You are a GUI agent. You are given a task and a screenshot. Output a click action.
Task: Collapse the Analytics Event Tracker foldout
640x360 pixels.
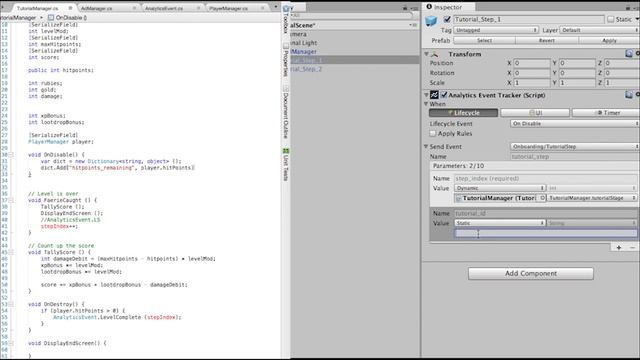pyautogui.click(x=427, y=95)
